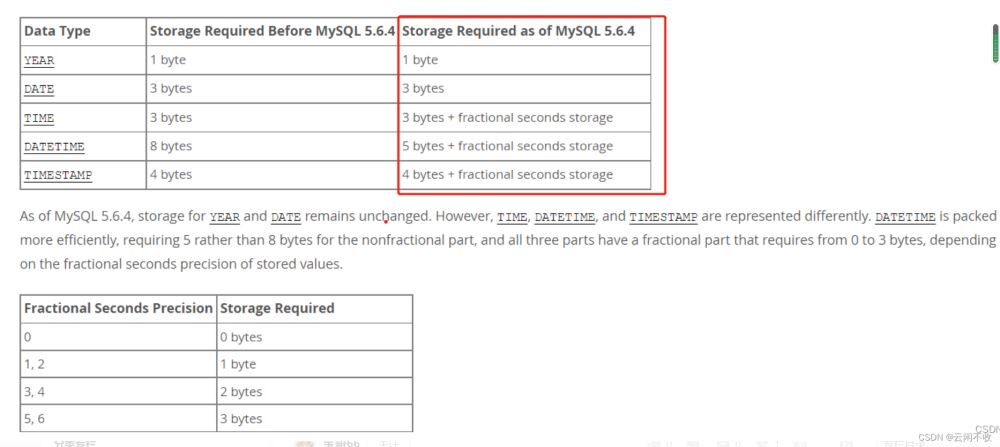Open the DATETIME link in the table's first column
This screenshot has width=1000, height=447.
54,147
